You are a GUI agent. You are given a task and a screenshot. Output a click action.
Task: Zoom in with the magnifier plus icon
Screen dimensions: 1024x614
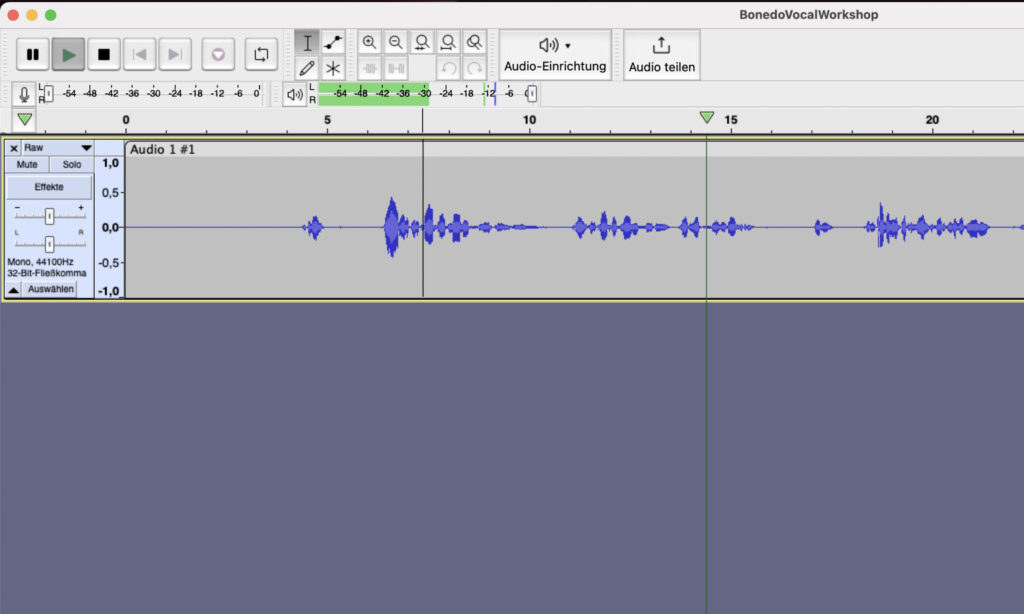click(370, 42)
